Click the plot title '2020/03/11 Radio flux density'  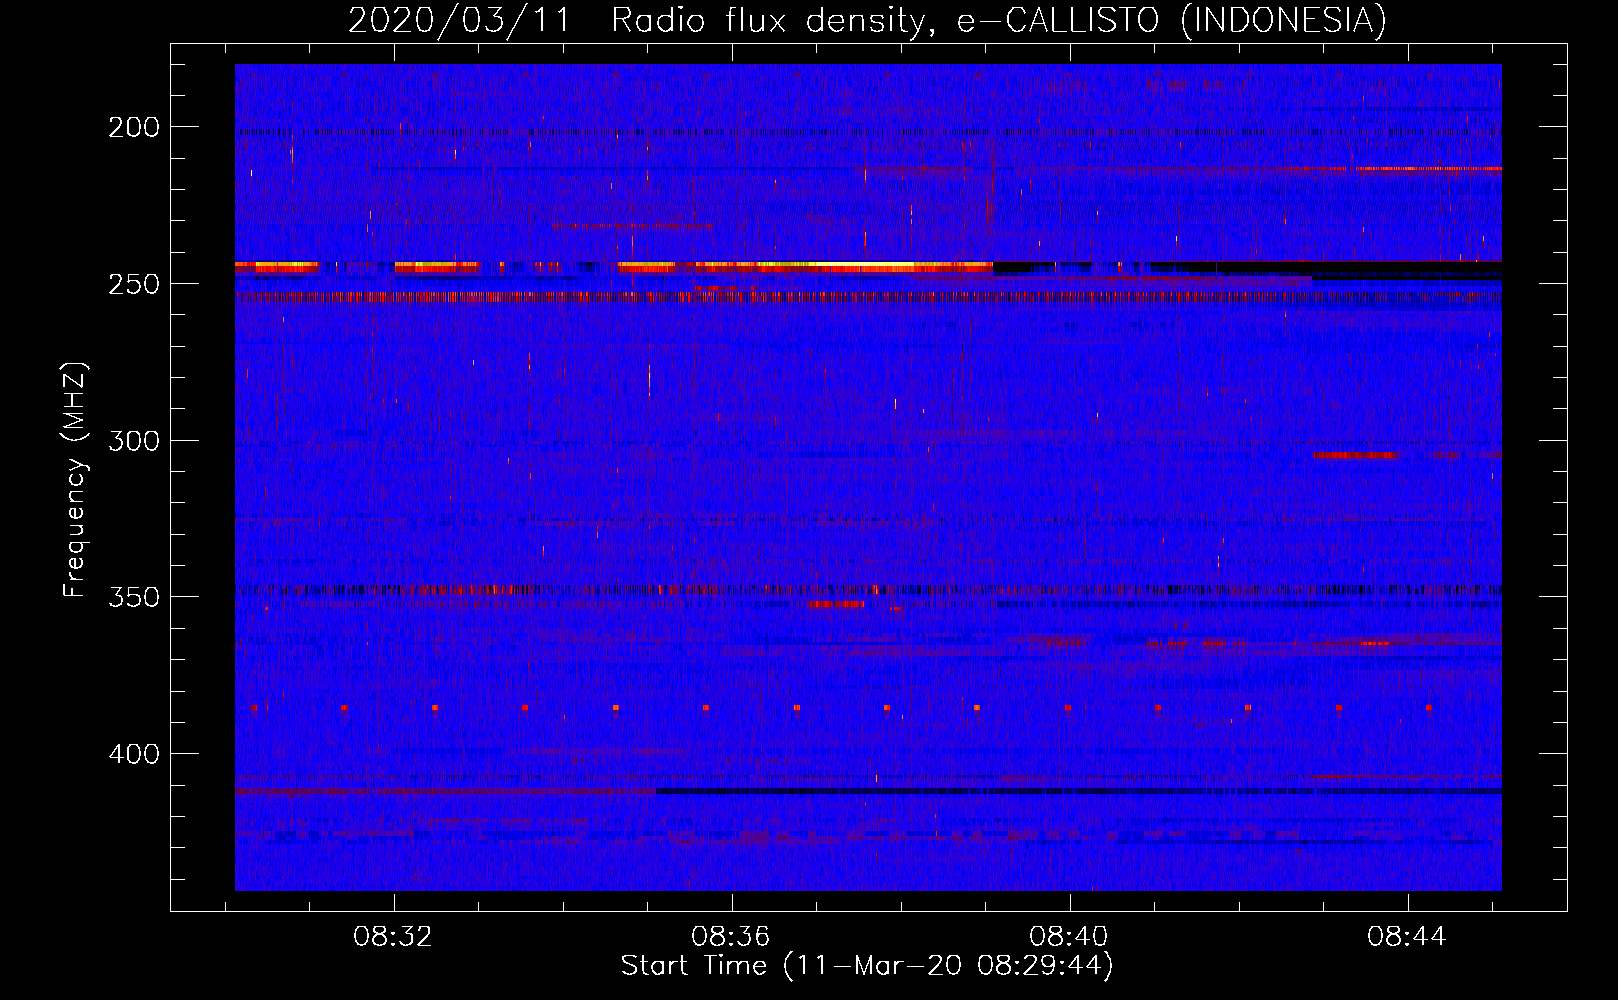tap(638, 21)
